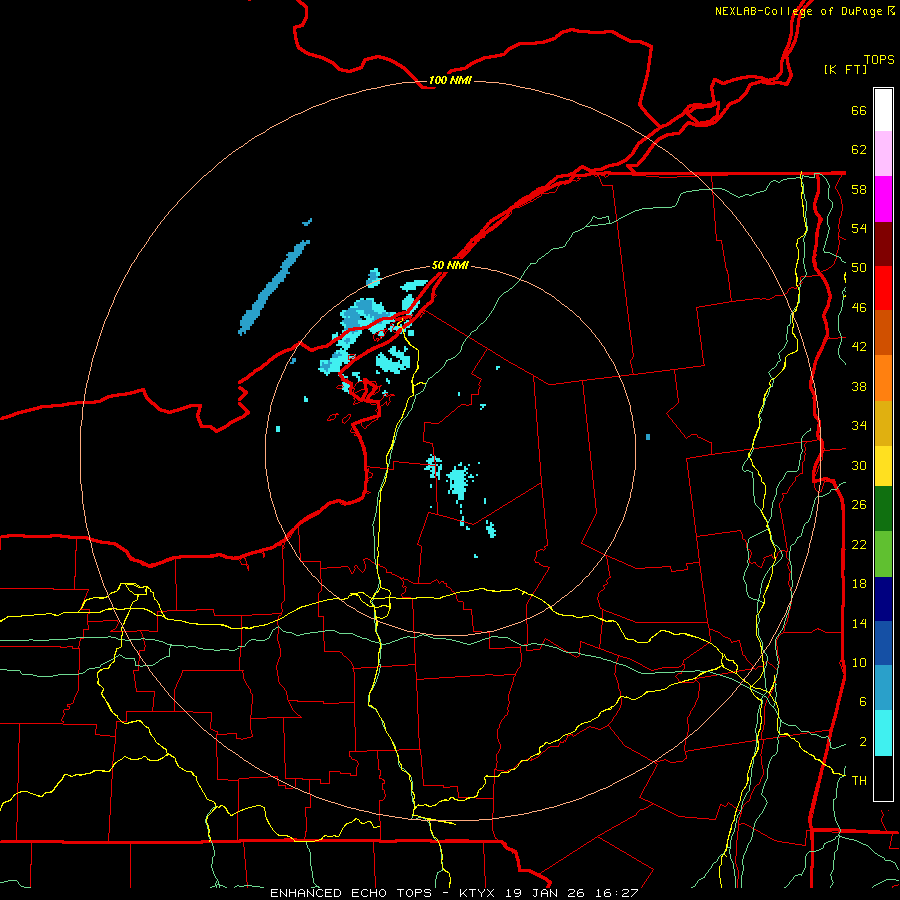Click the black TH legend swatch
The image size is (900, 900).
(x=883, y=778)
